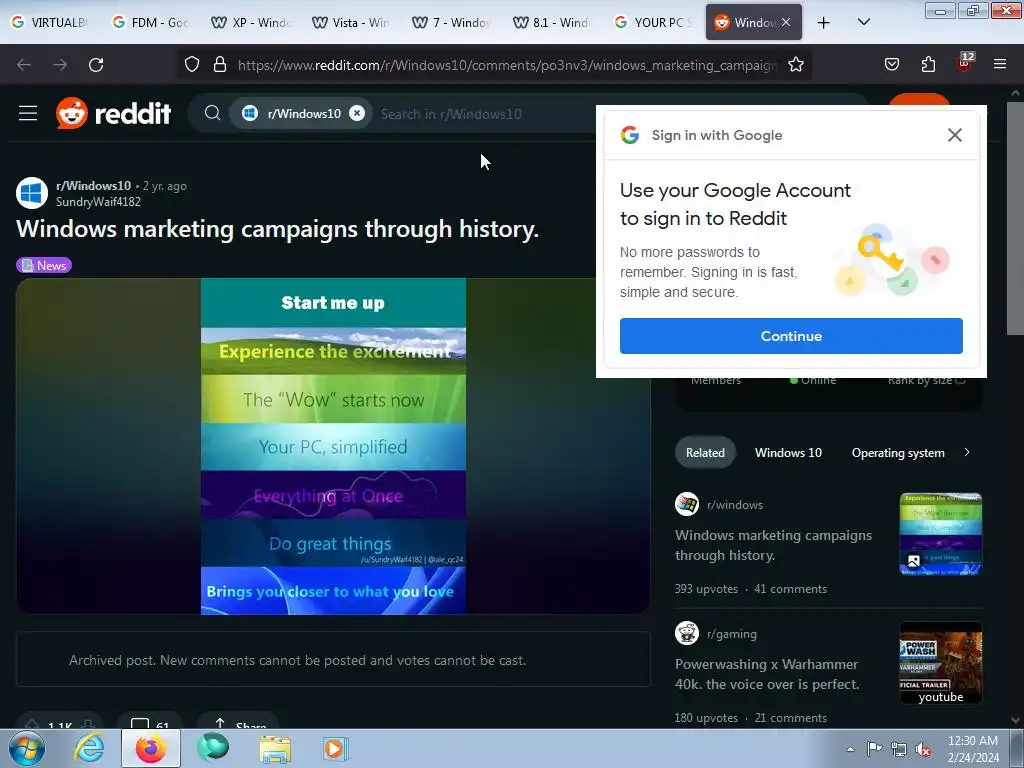Bookmark this page with the star icon
Screen dimensions: 1024x768
tap(795, 64)
